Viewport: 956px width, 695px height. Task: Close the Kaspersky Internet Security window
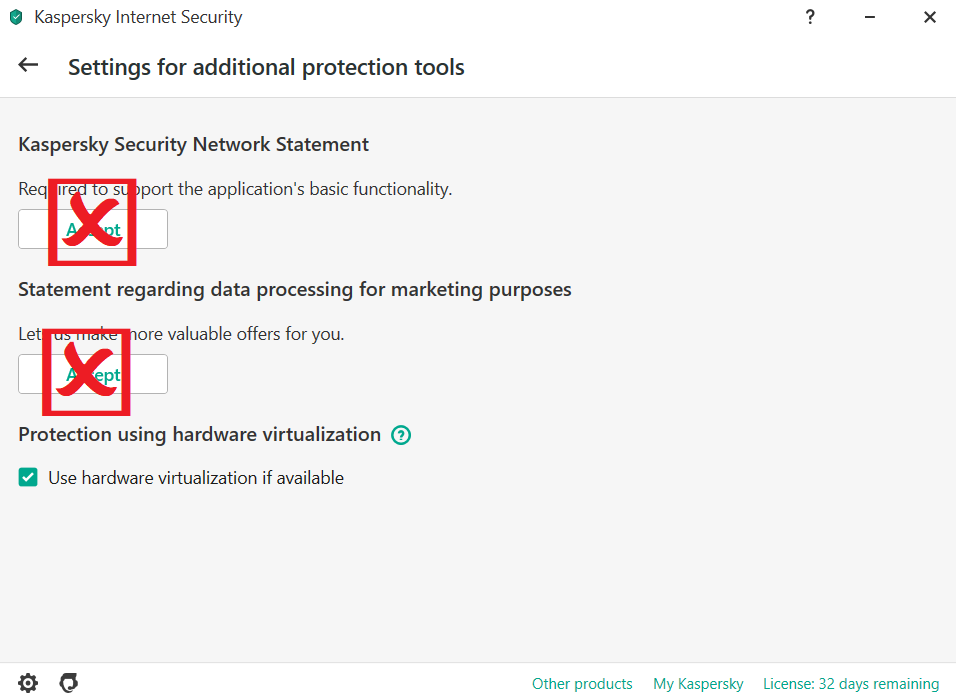click(930, 17)
